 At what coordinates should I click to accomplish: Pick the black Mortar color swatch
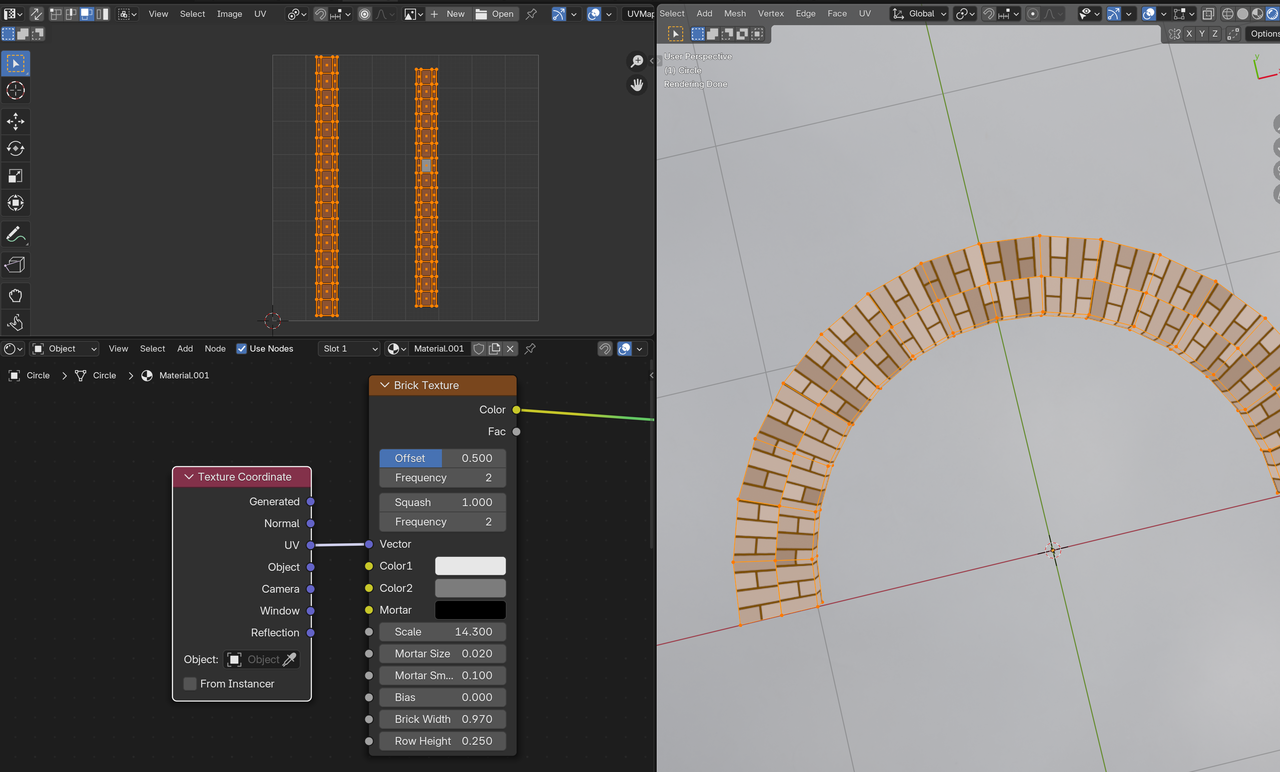[x=470, y=610]
